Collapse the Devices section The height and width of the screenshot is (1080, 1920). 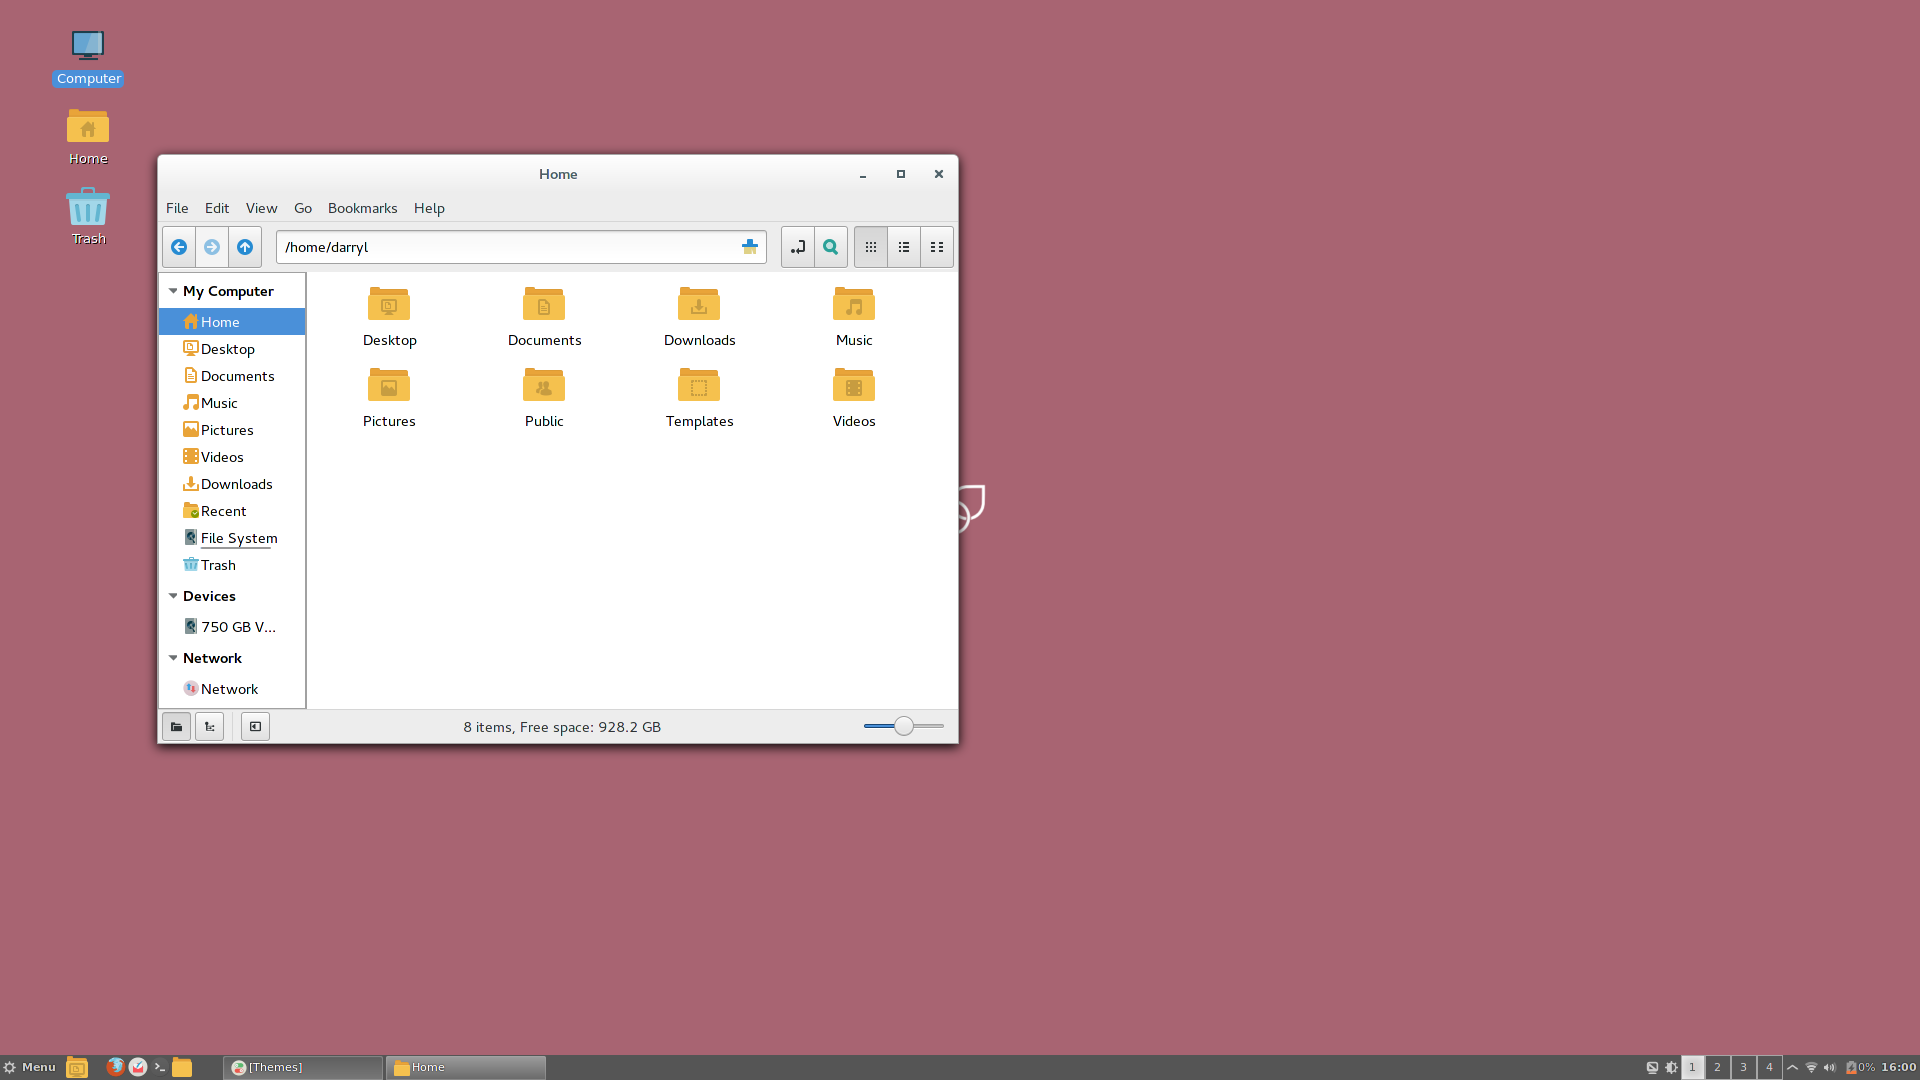point(173,596)
